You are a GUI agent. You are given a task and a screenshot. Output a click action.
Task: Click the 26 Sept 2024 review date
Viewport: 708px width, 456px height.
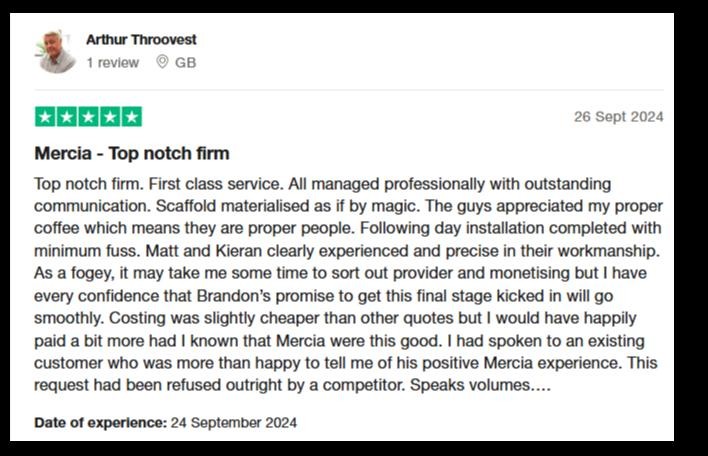[619, 117]
